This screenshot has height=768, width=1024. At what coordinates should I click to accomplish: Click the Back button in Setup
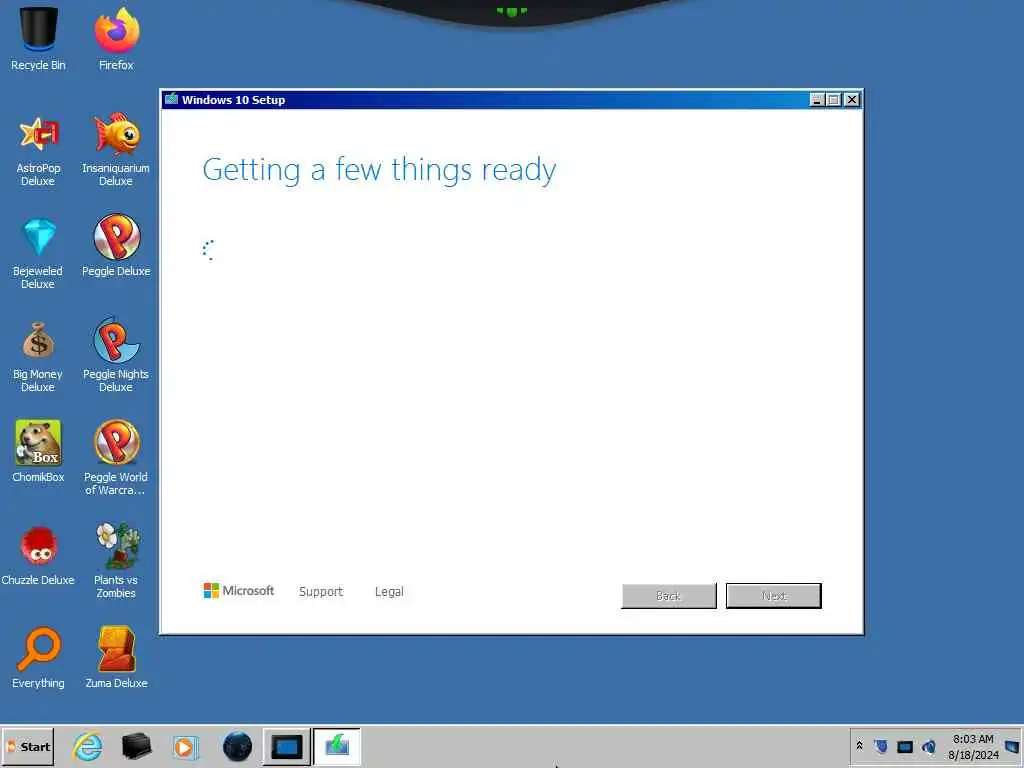click(x=669, y=596)
